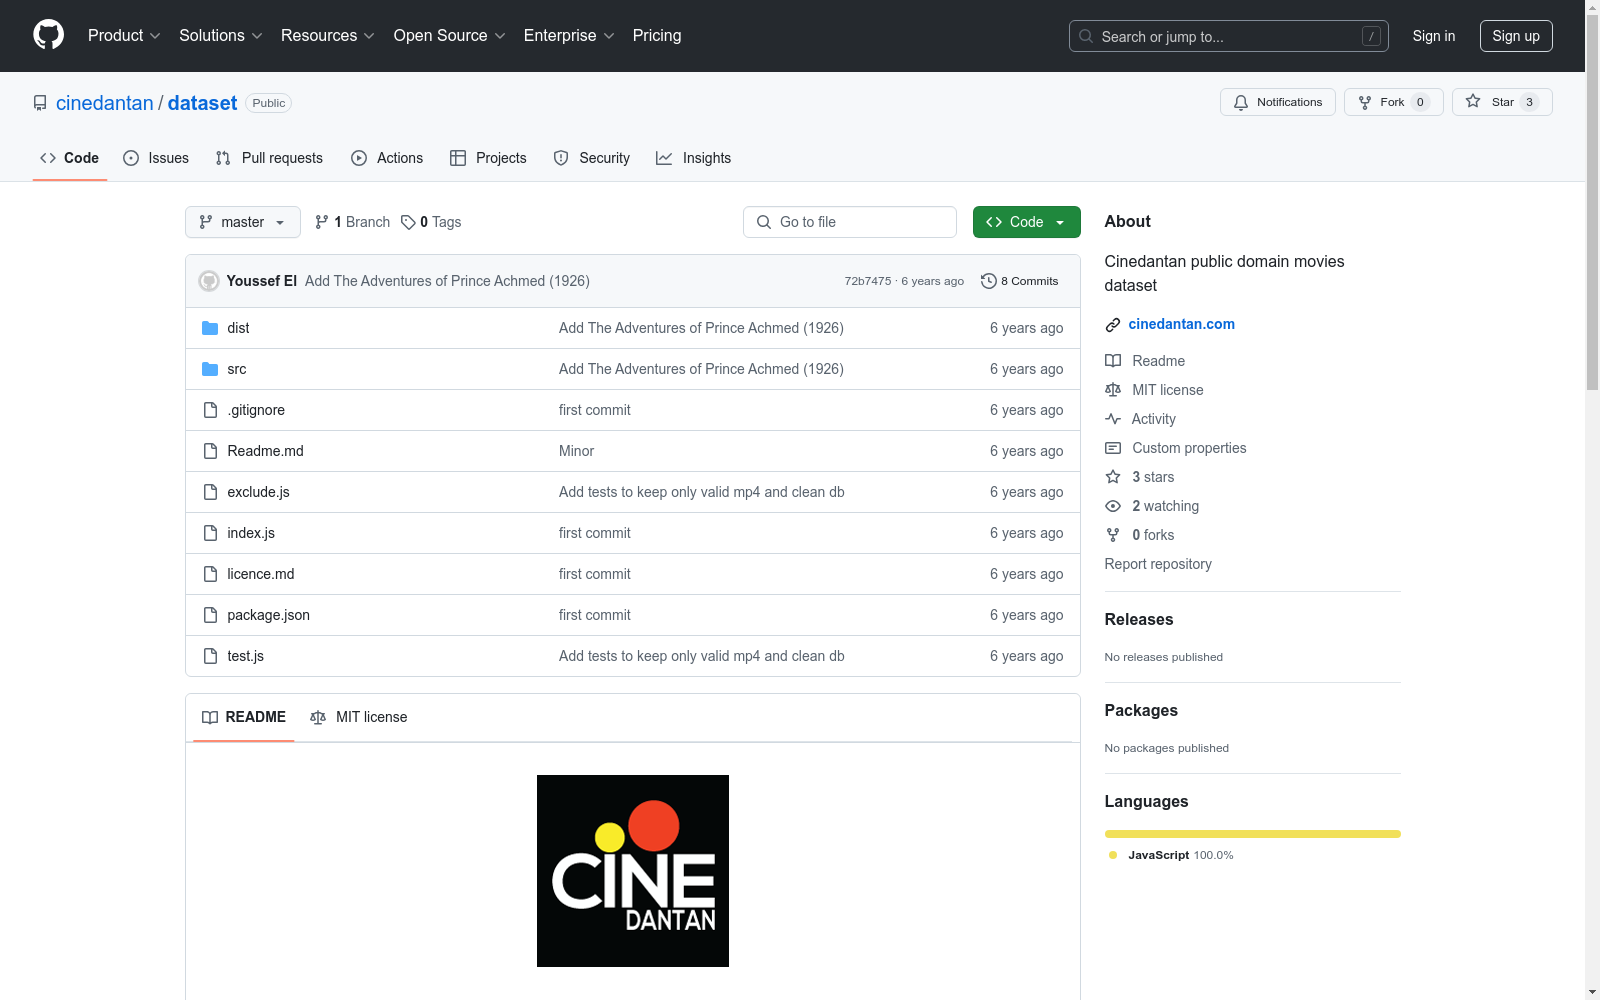Click the branch icon beside 1 Branch

(322, 222)
